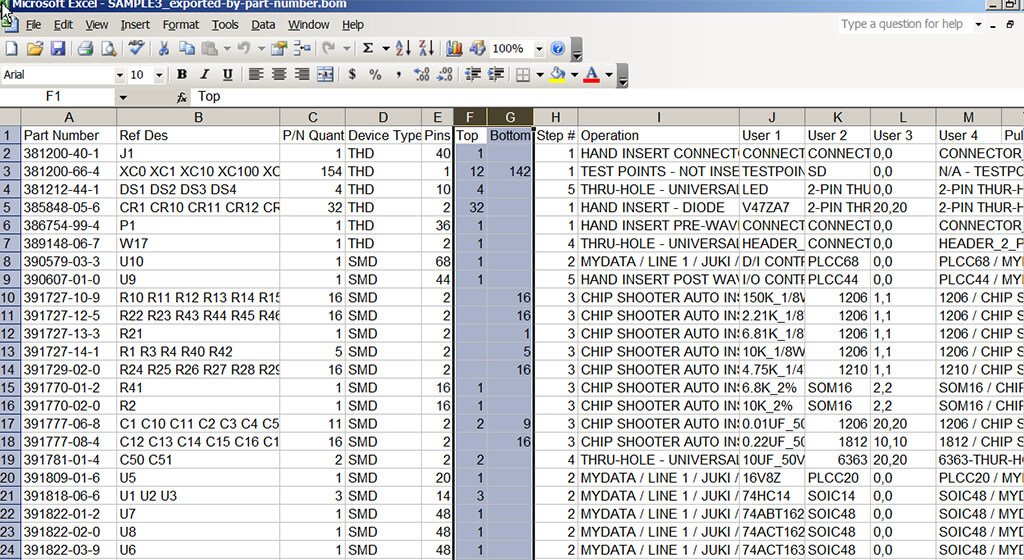Redo the last undone action

pos(328,48)
